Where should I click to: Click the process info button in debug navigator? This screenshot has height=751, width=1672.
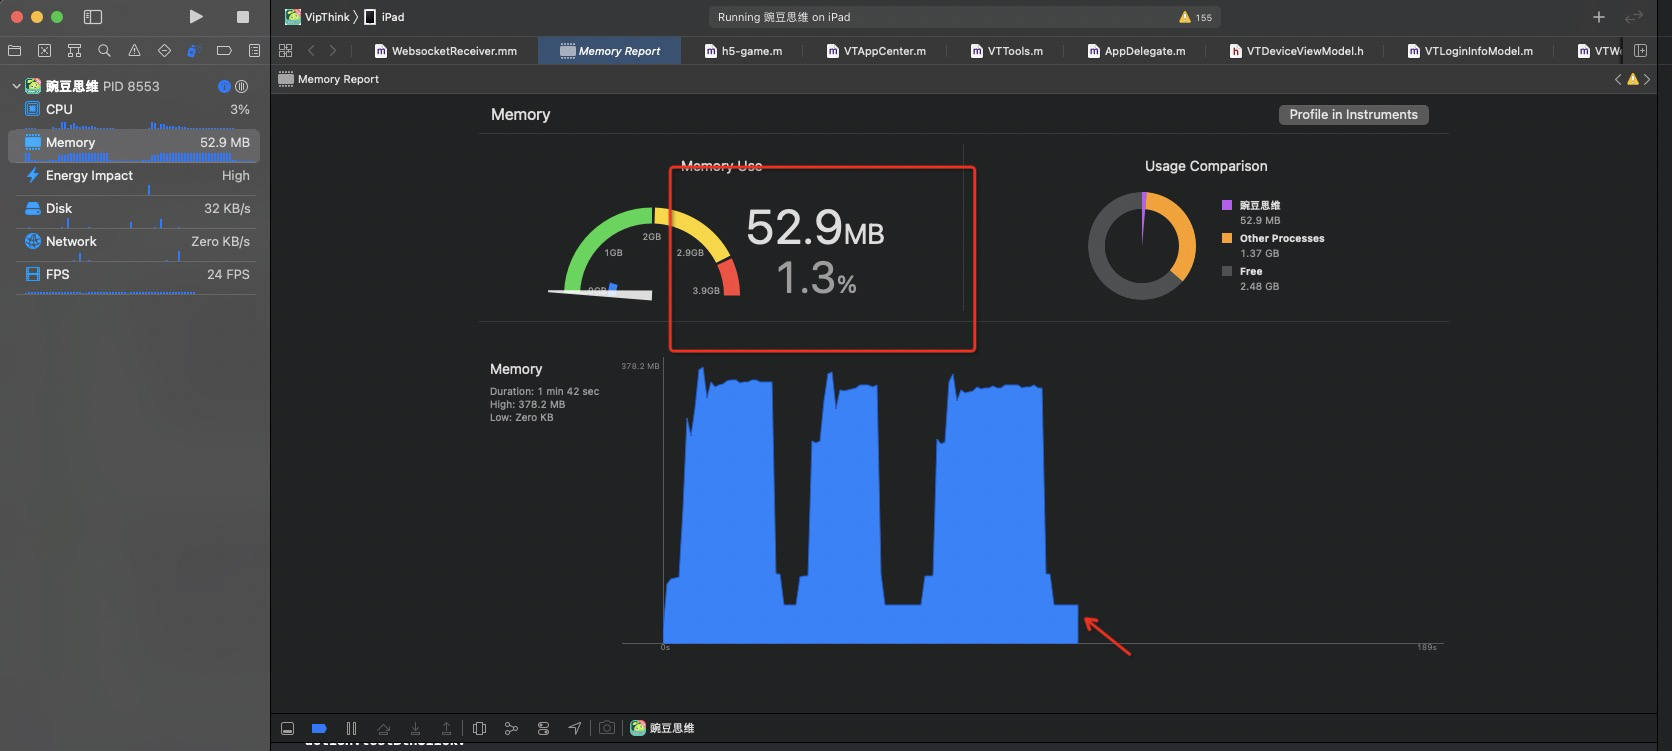coord(224,86)
